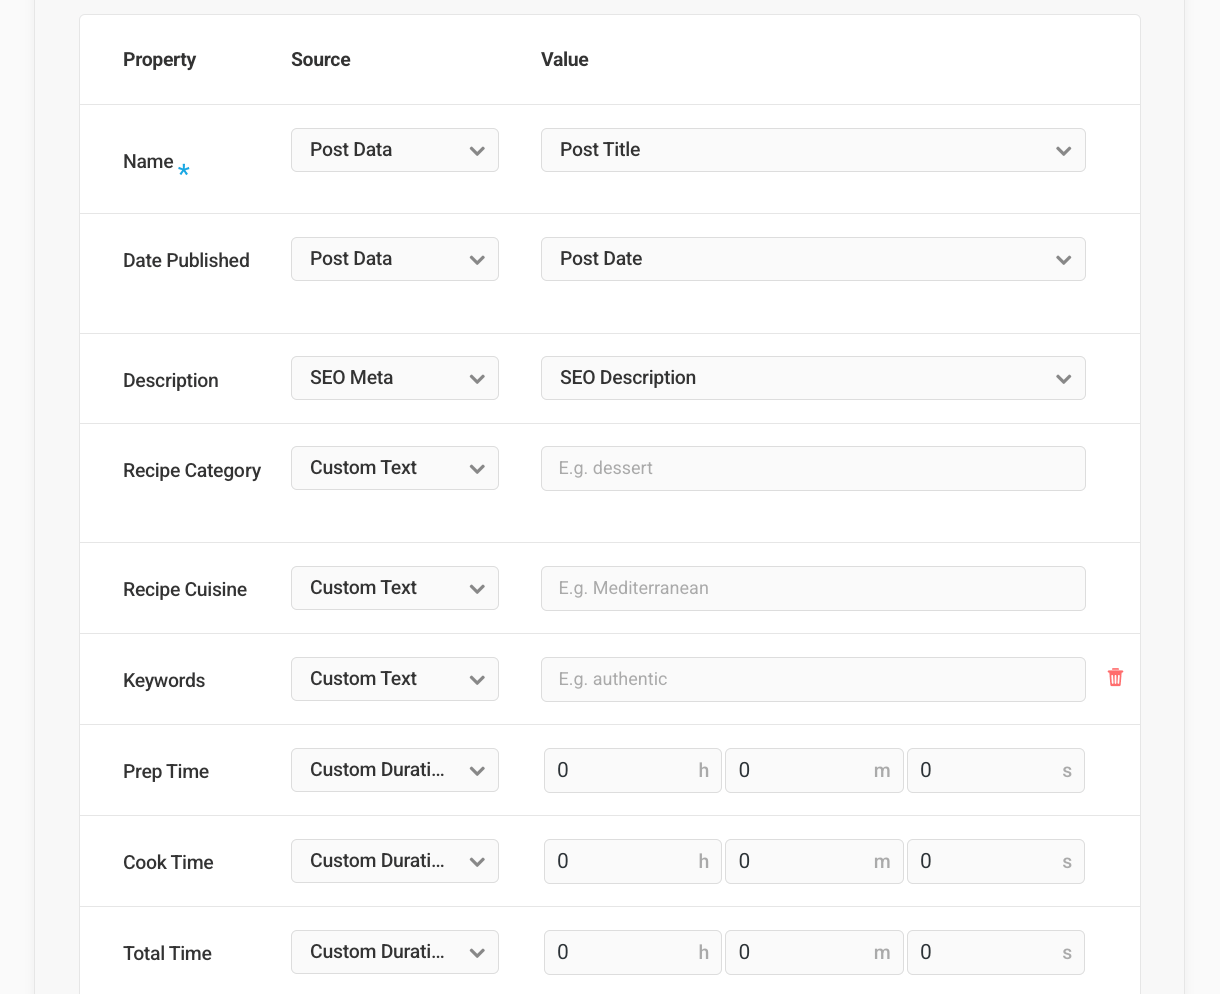Open the Recipe Cuisine source dropdown
This screenshot has height=994, width=1220.
tap(395, 587)
